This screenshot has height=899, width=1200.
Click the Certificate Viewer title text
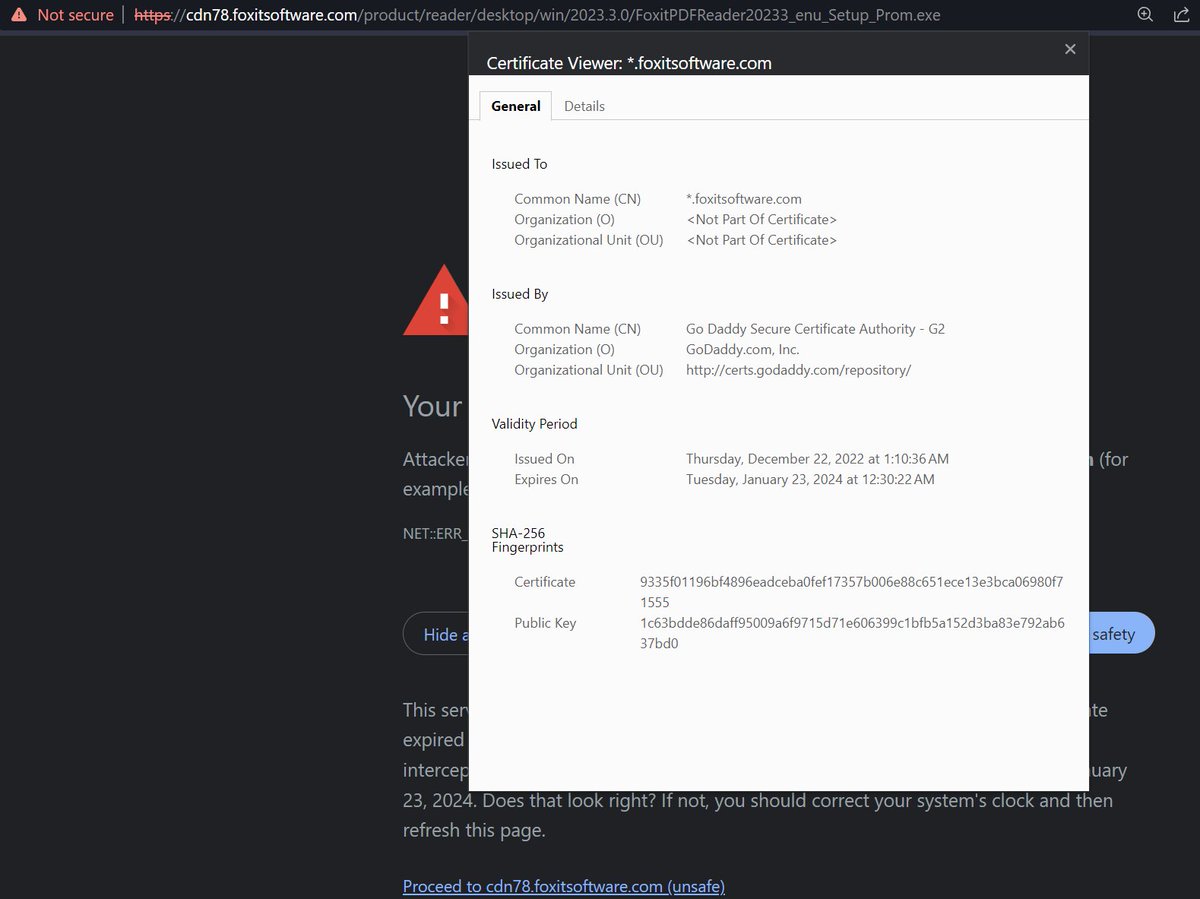tap(629, 63)
